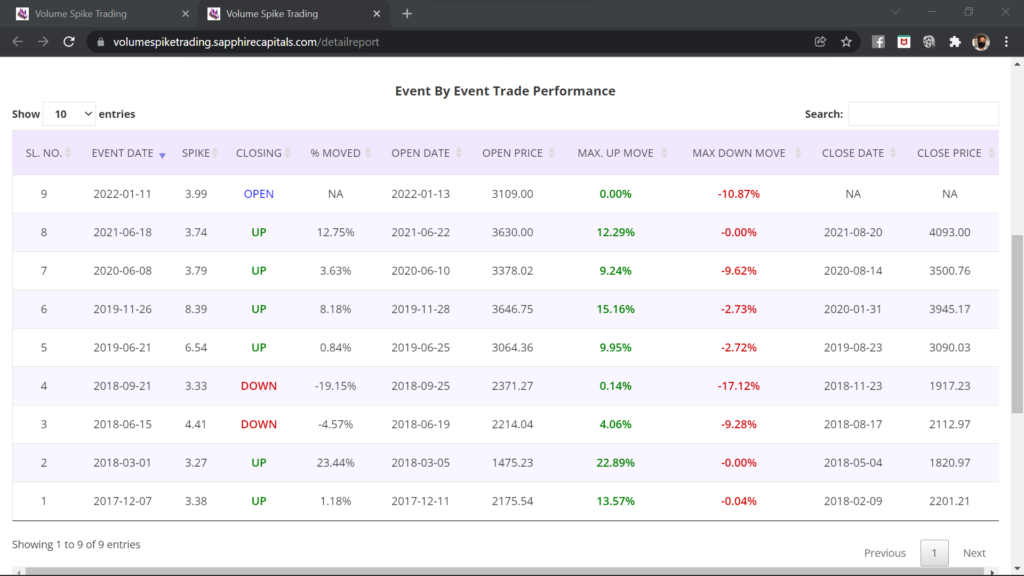
Task: Open Chrome's three-dot menu
Action: pos(1008,42)
